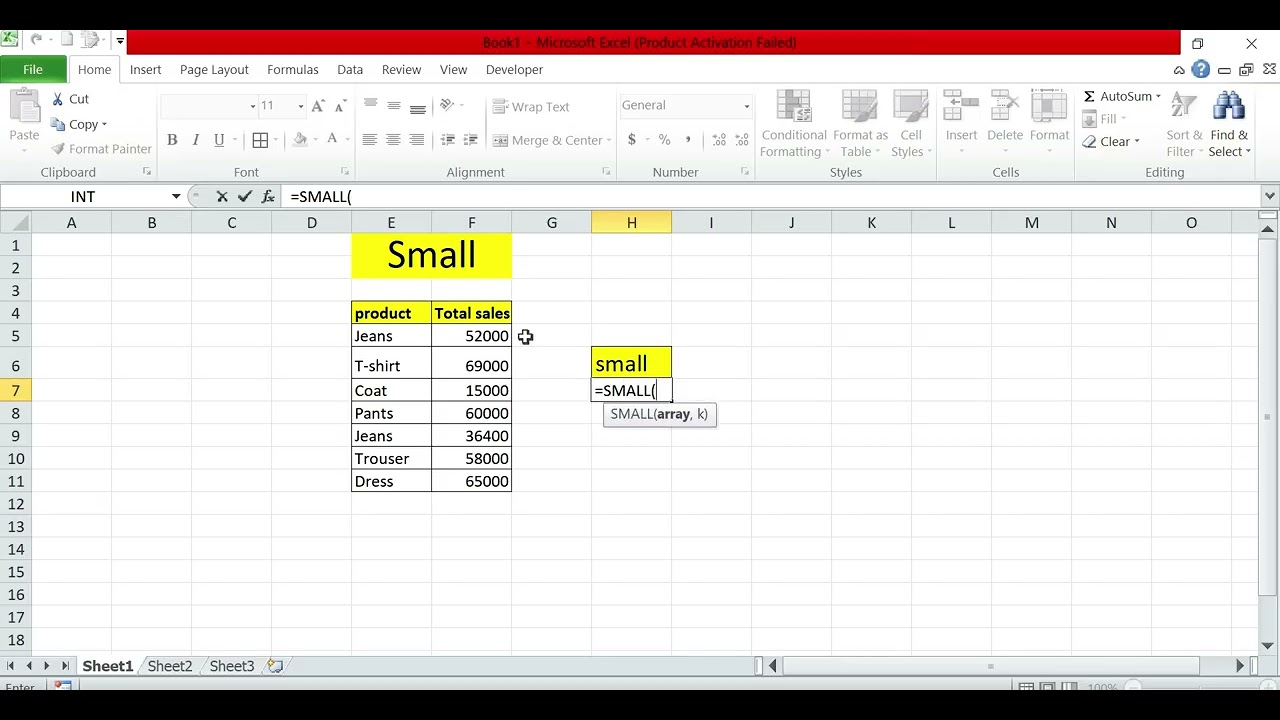
Task: Switch to the Insert ribbon tab
Action: tap(145, 69)
